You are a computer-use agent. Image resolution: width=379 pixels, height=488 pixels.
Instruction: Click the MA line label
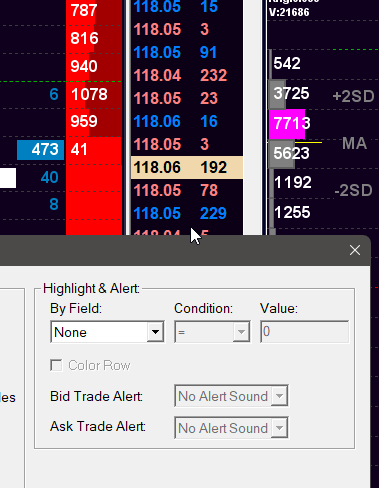point(354,144)
